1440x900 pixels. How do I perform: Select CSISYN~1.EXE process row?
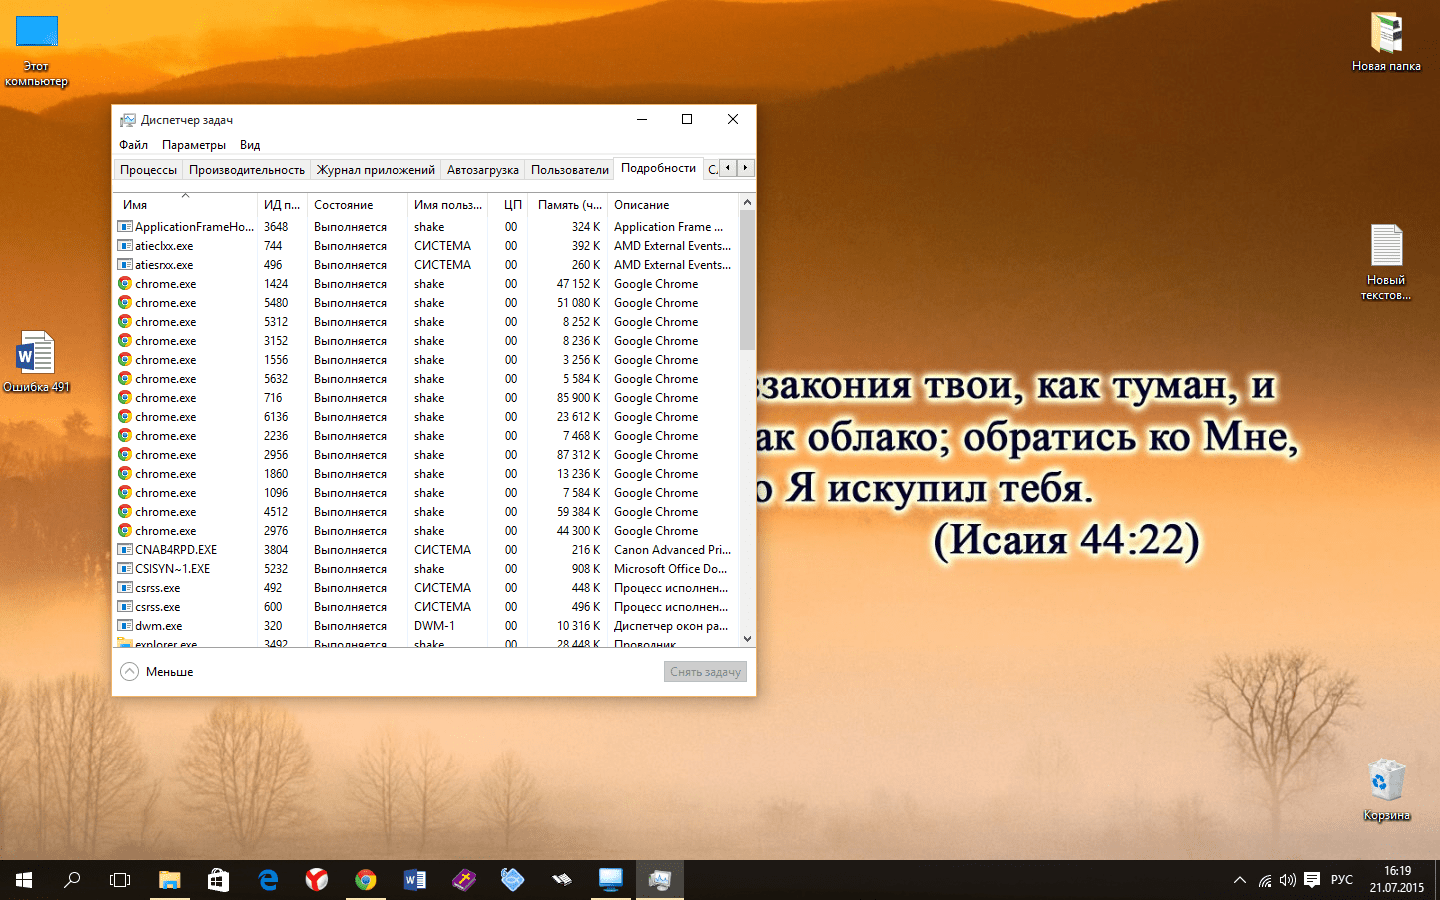coord(427,569)
